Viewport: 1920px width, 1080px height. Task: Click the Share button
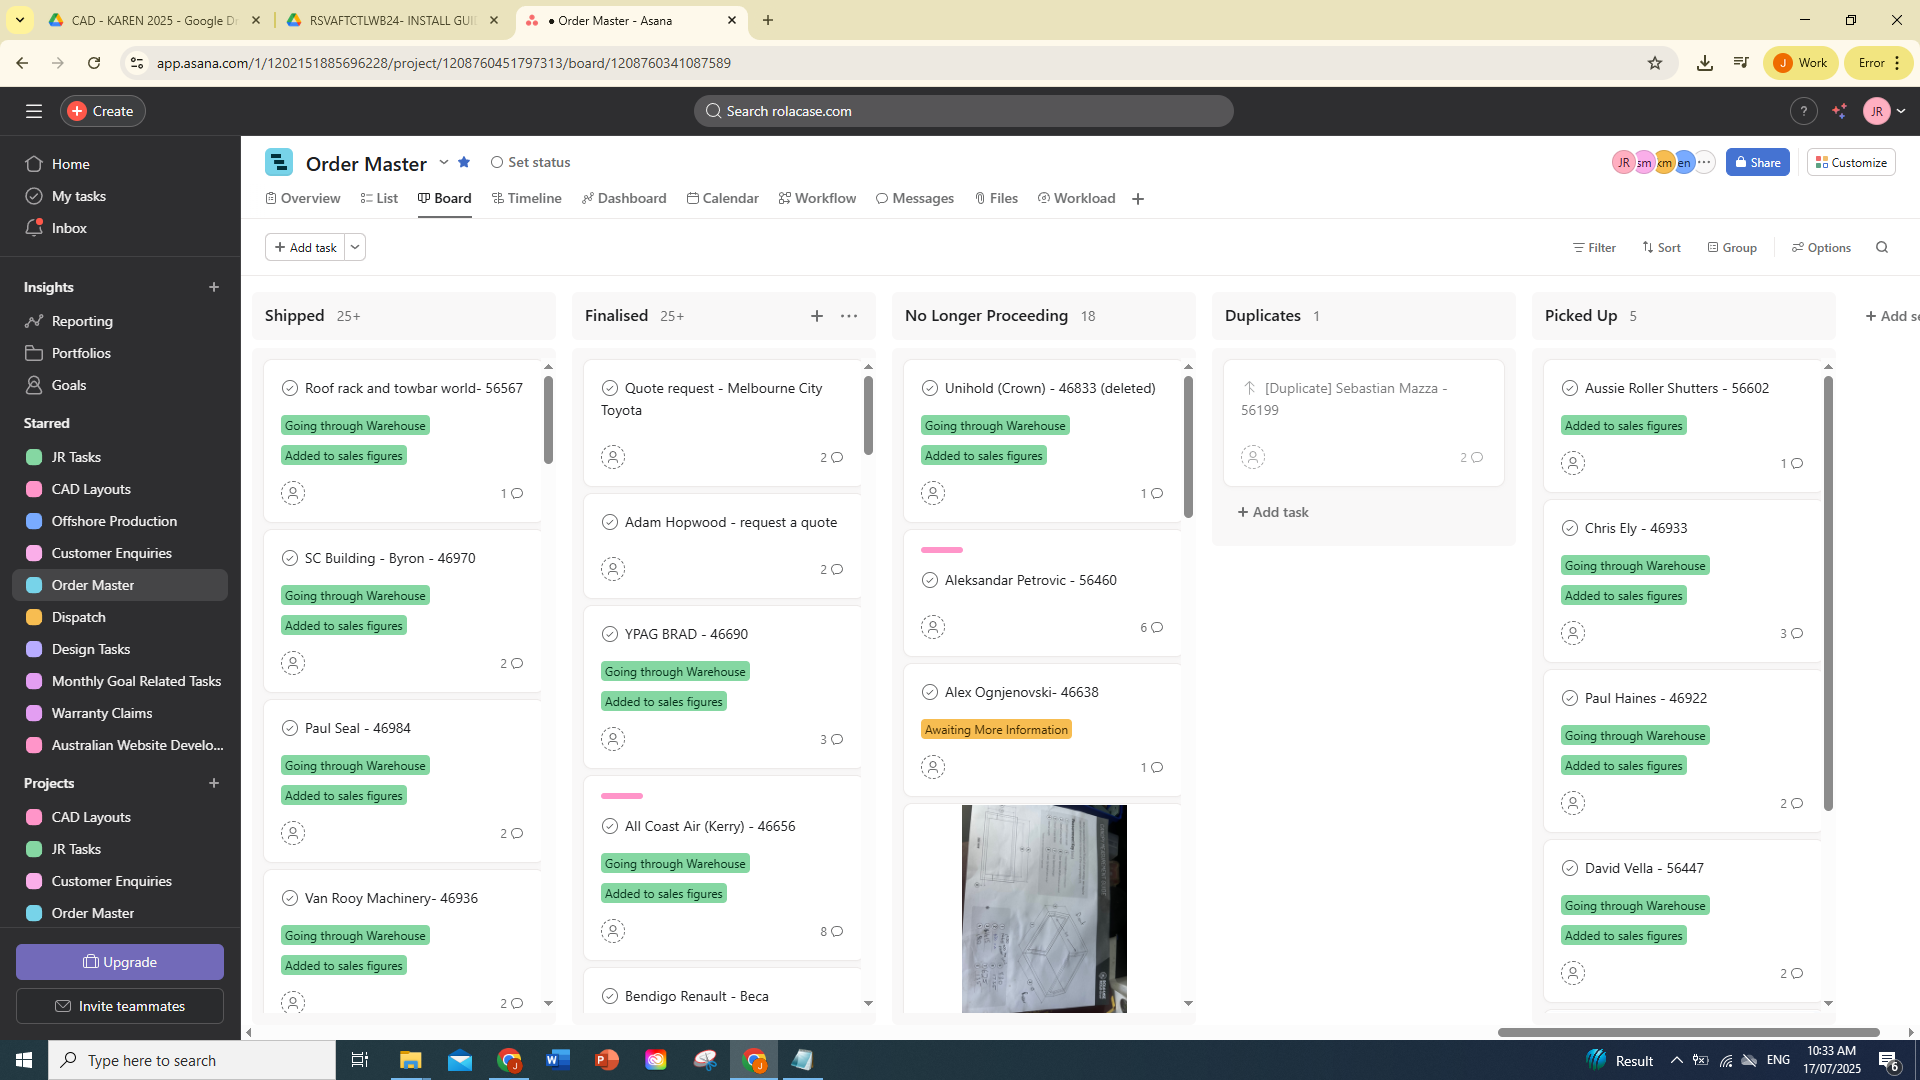1757,162
